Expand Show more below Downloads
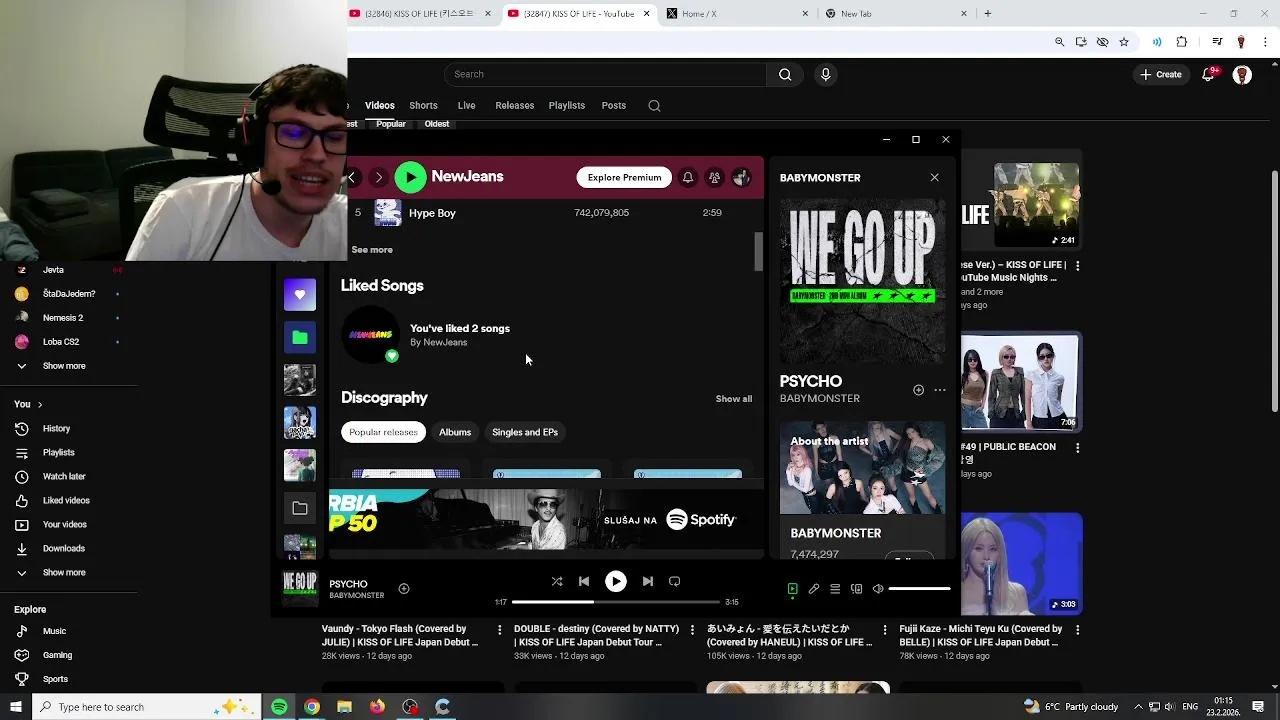Viewport: 1280px width, 720px height. pyautogui.click(x=64, y=573)
